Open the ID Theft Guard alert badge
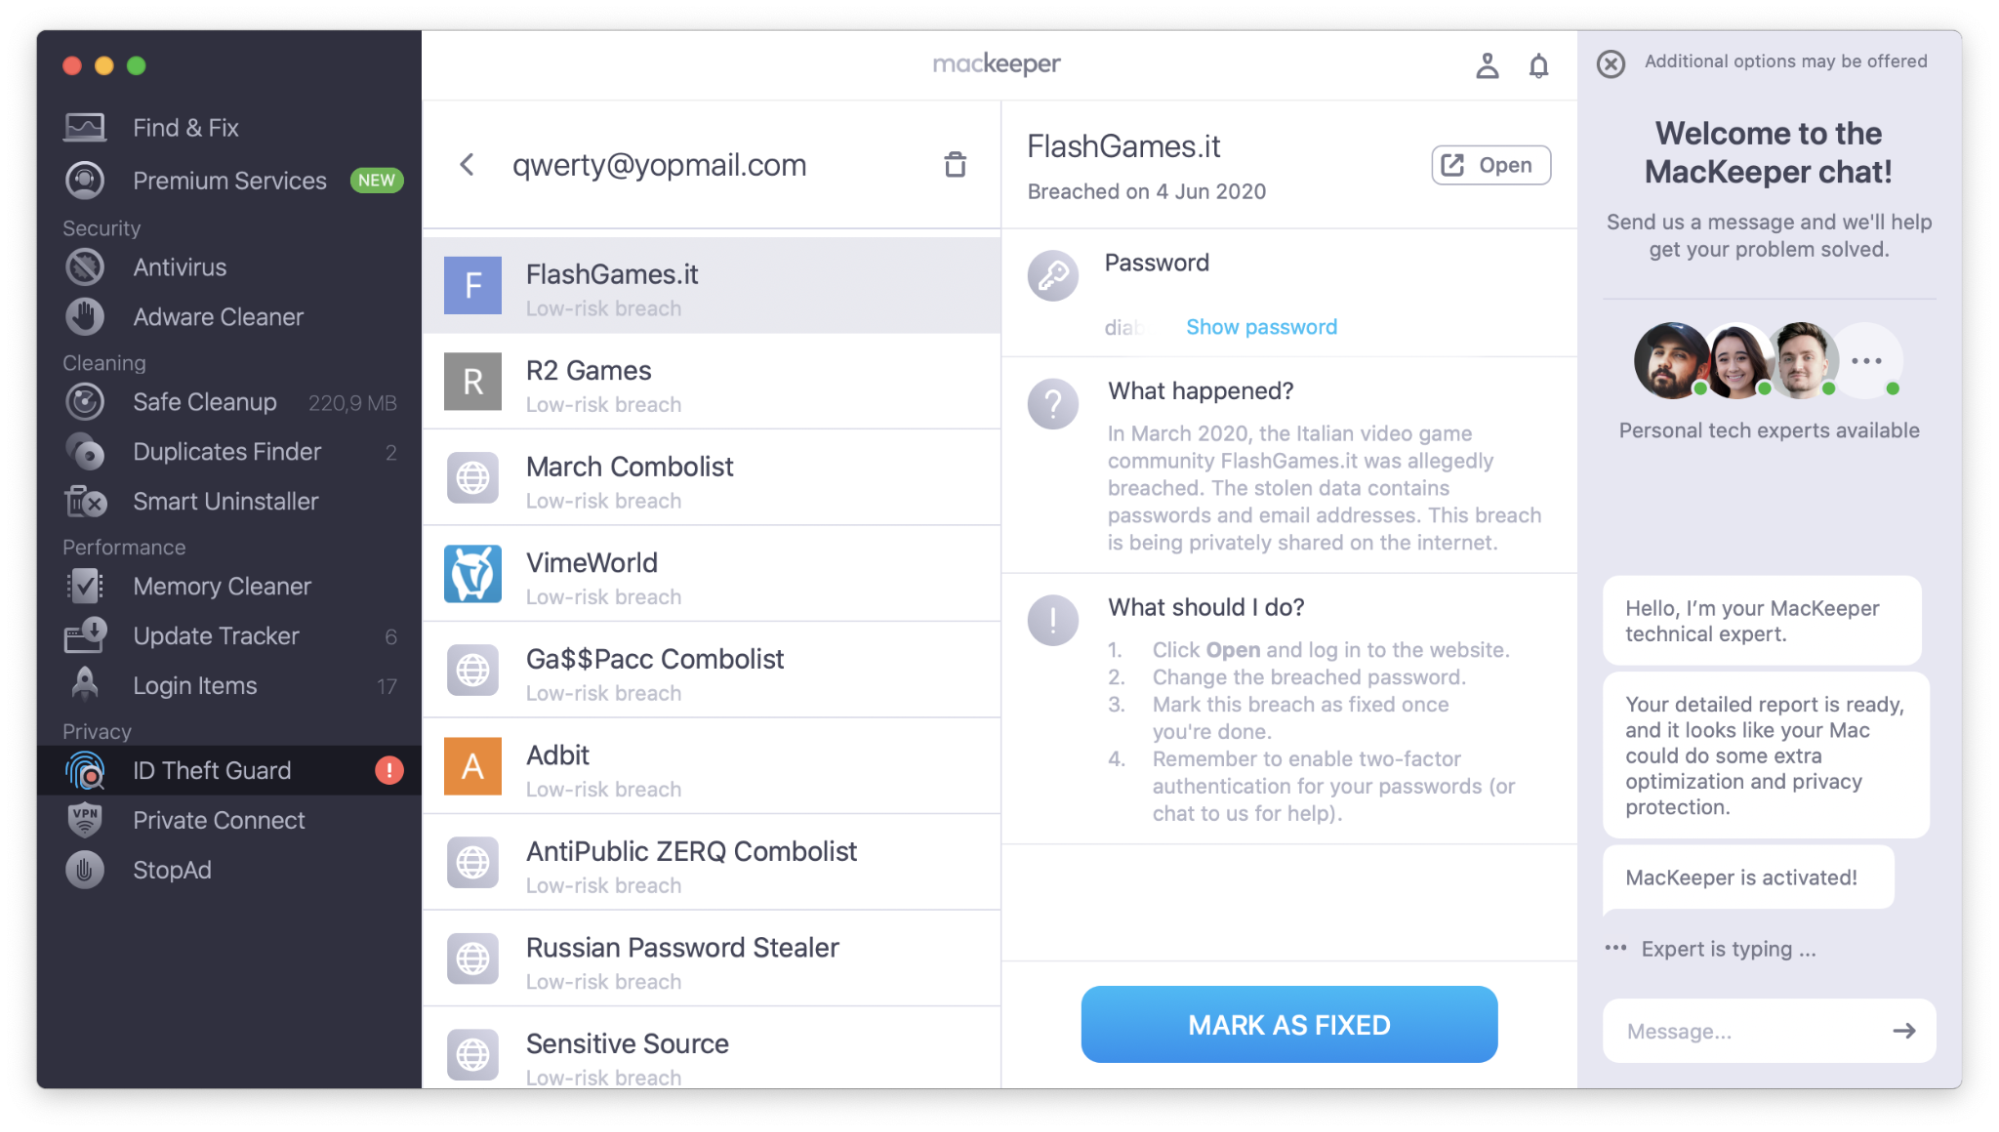Image resolution: width=1999 pixels, height=1132 pixels. click(389, 770)
